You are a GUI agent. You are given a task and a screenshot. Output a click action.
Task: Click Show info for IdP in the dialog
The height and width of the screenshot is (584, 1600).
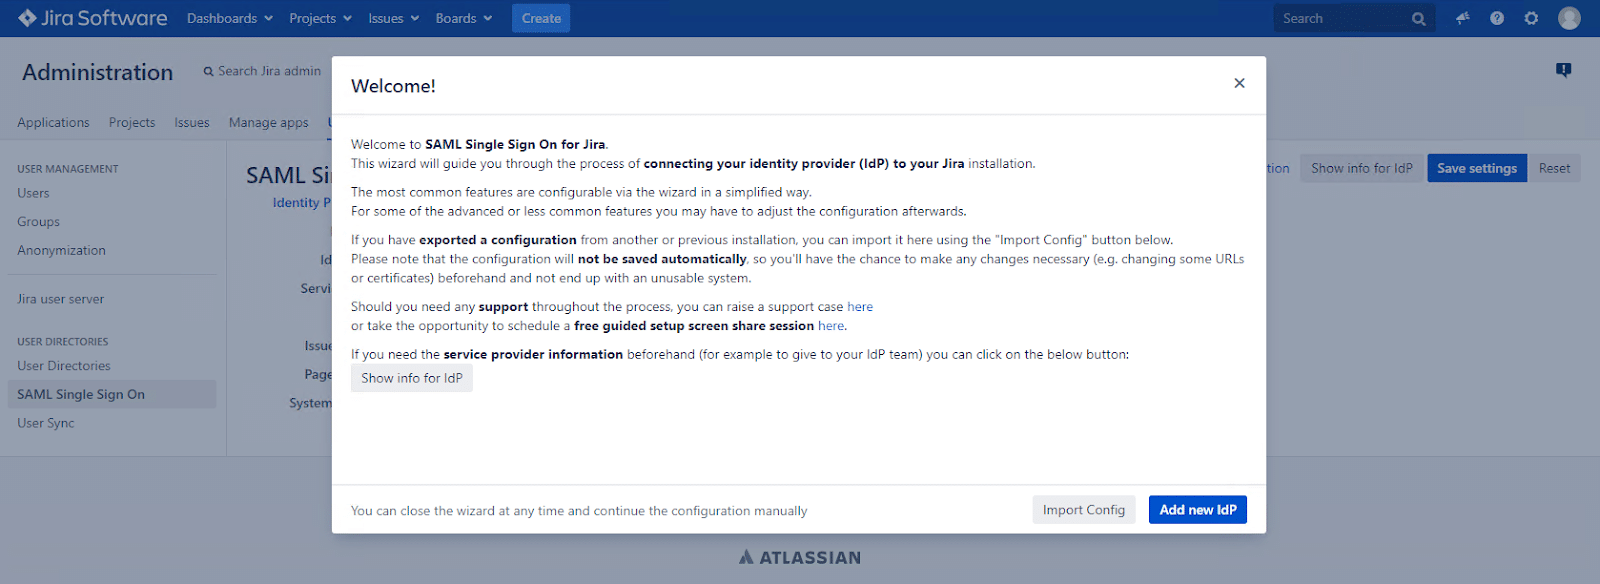(411, 378)
